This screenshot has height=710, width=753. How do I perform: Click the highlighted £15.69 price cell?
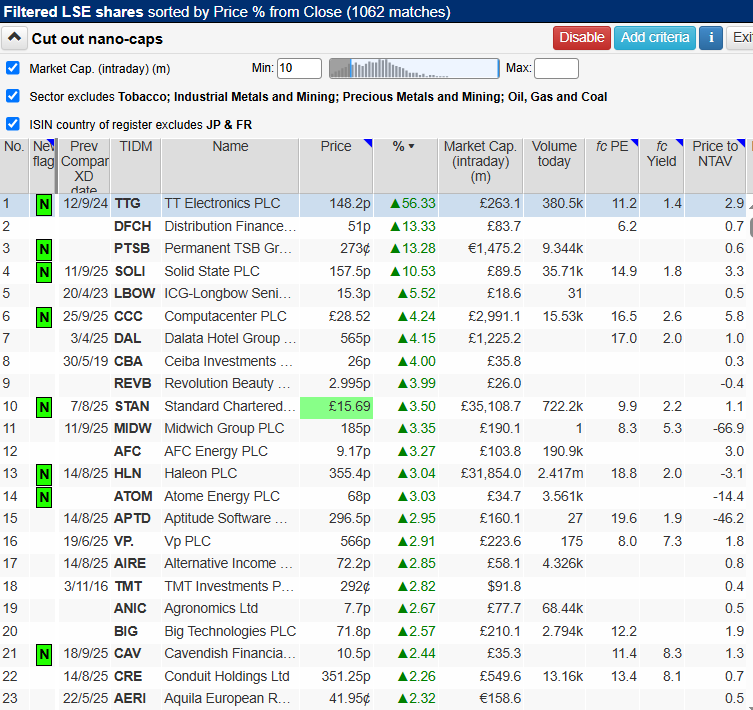336,407
